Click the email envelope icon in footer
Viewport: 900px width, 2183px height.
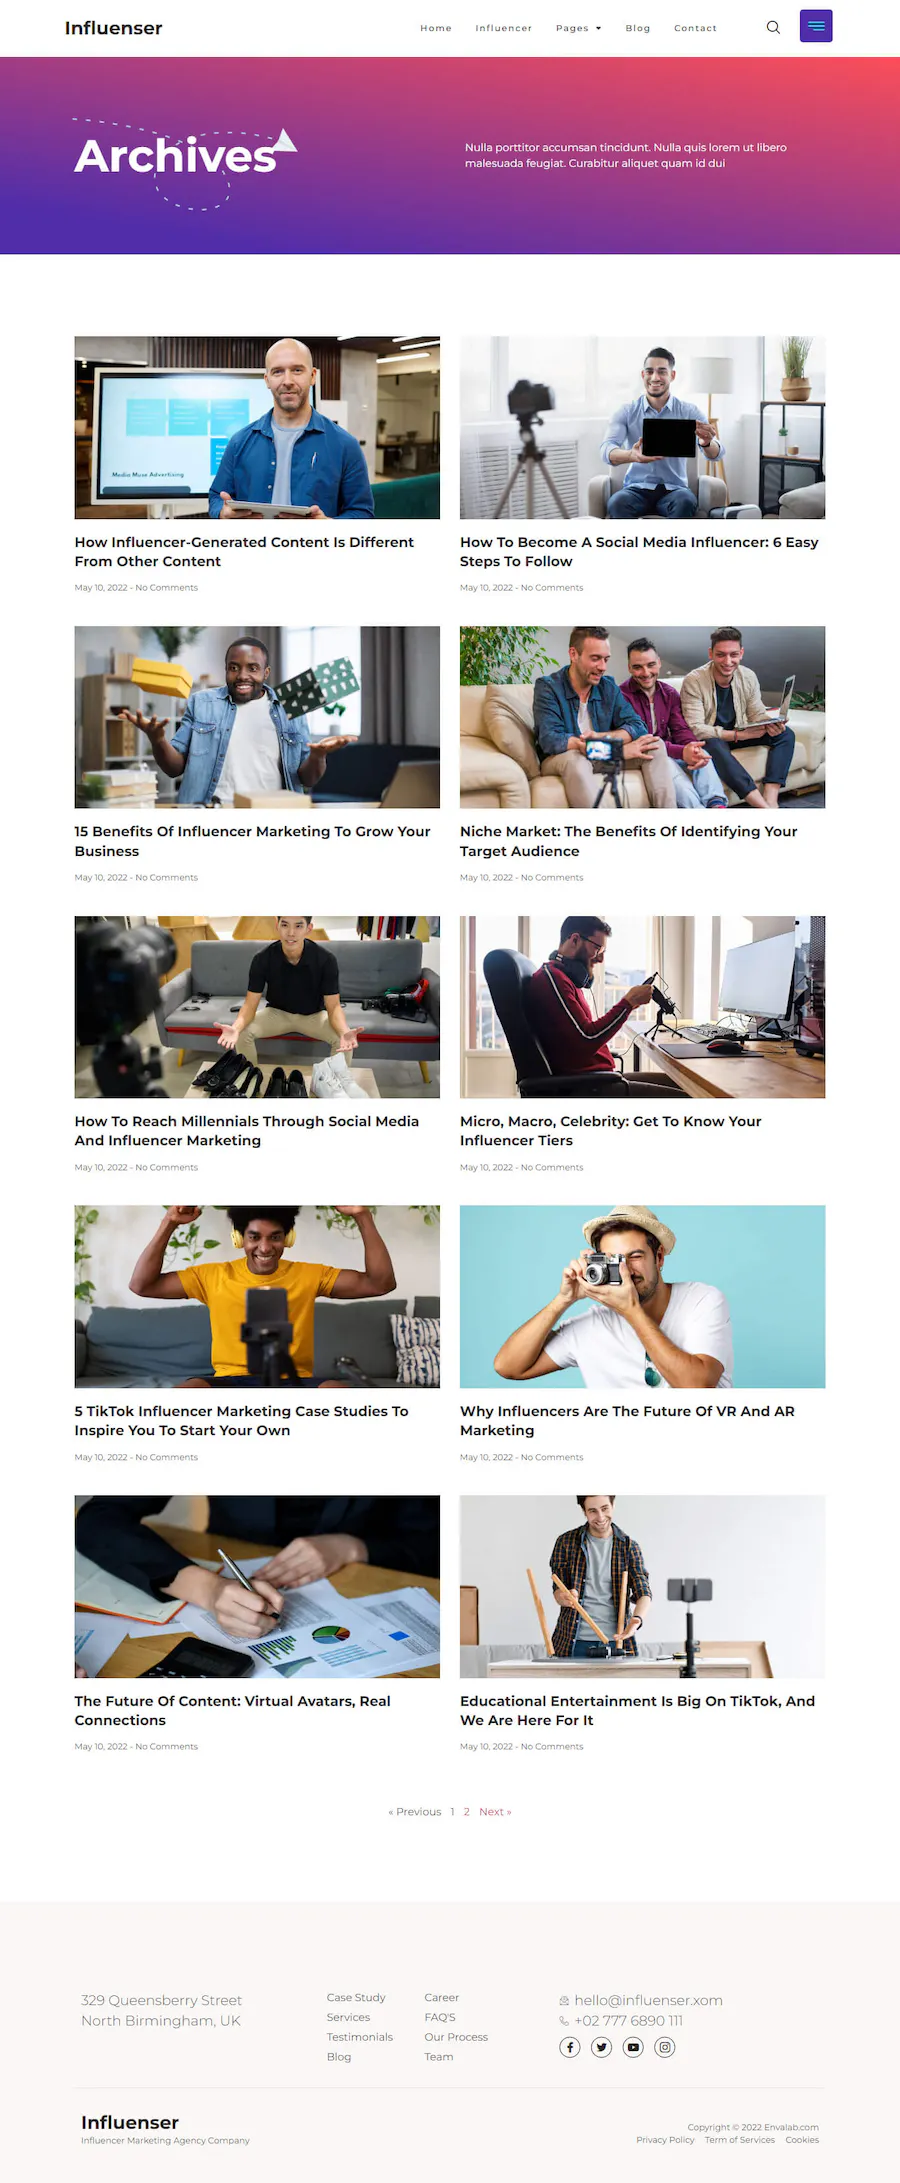pyautogui.click(x=564, y=2000)
